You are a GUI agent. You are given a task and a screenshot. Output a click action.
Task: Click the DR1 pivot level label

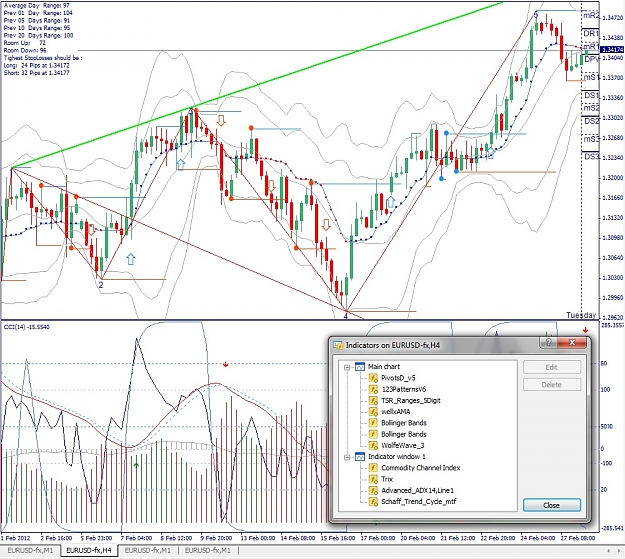click(591, 33)
